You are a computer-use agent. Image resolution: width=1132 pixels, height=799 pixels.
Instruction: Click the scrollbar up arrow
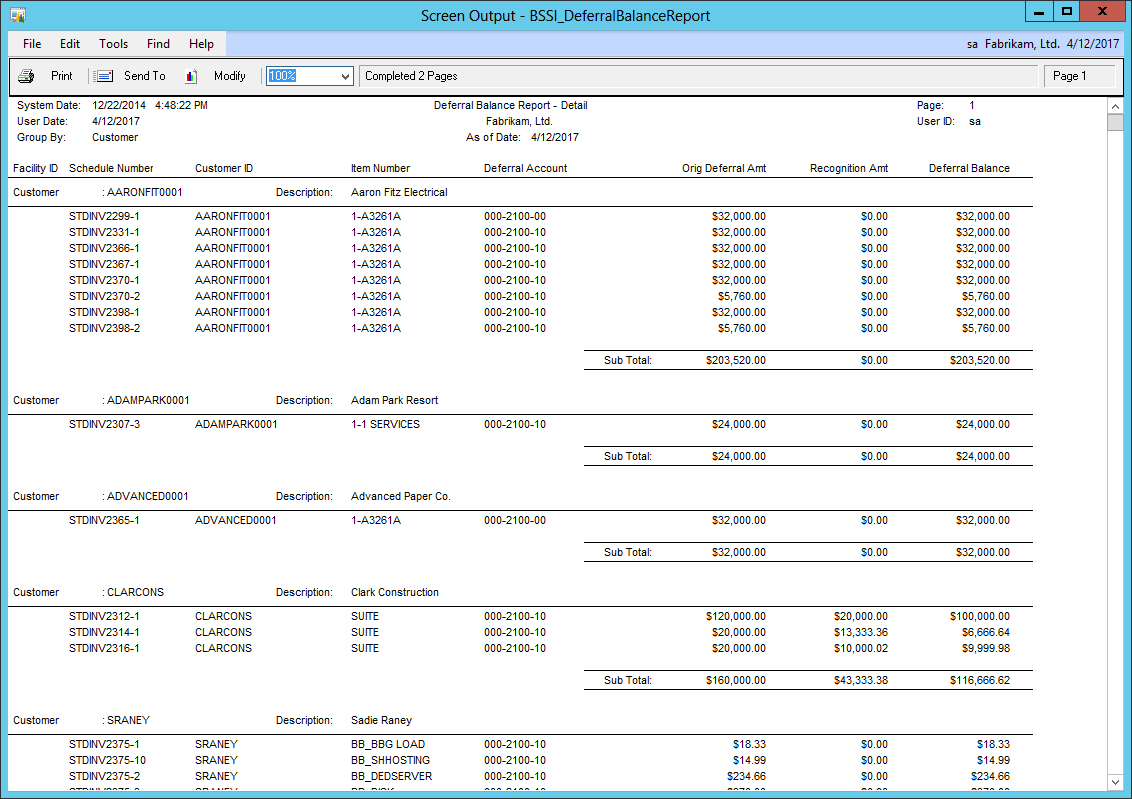click(1115, 106)
